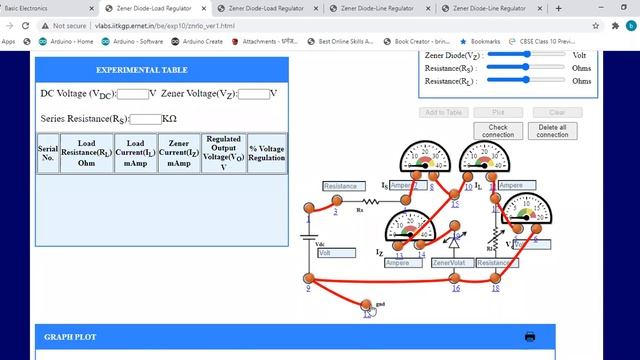The height and width of the screenshot is (360, 640).
Task: Select connection node 1 above battery
Action: point(309,208)
